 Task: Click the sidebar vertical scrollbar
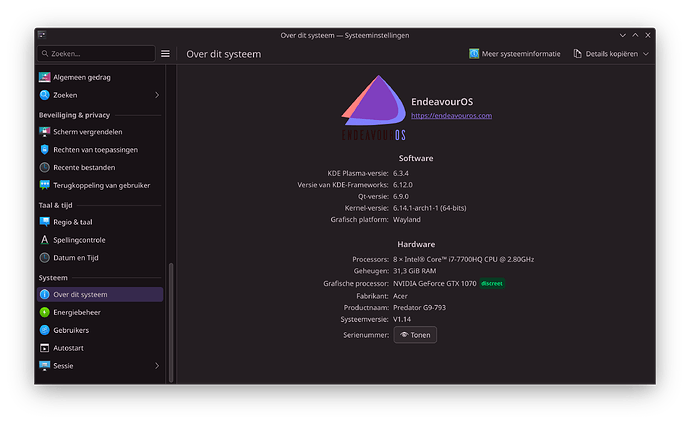171,322
